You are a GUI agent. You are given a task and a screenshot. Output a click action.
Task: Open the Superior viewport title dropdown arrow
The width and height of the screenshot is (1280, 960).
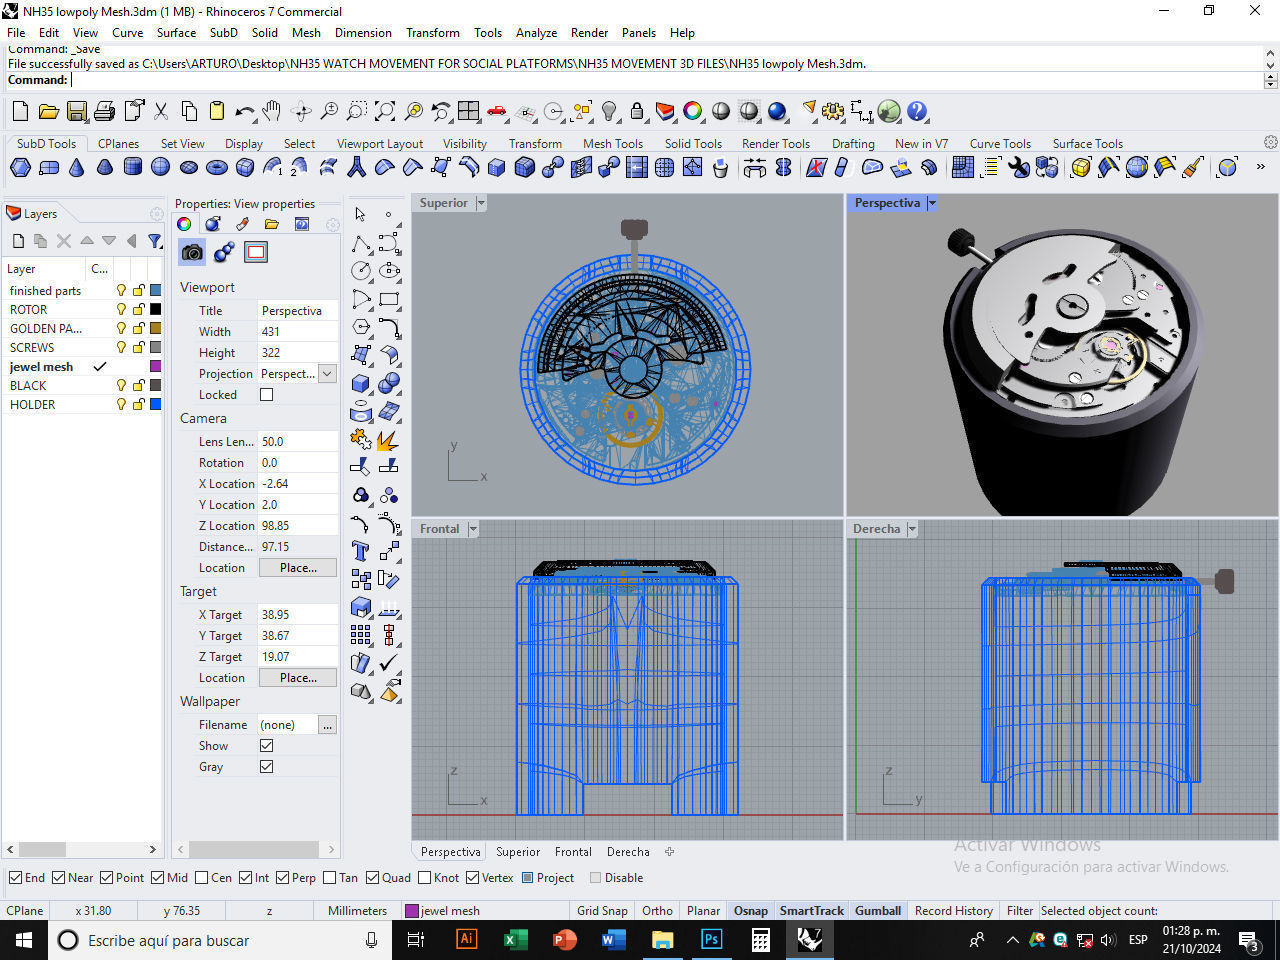[x=481, y=203]
